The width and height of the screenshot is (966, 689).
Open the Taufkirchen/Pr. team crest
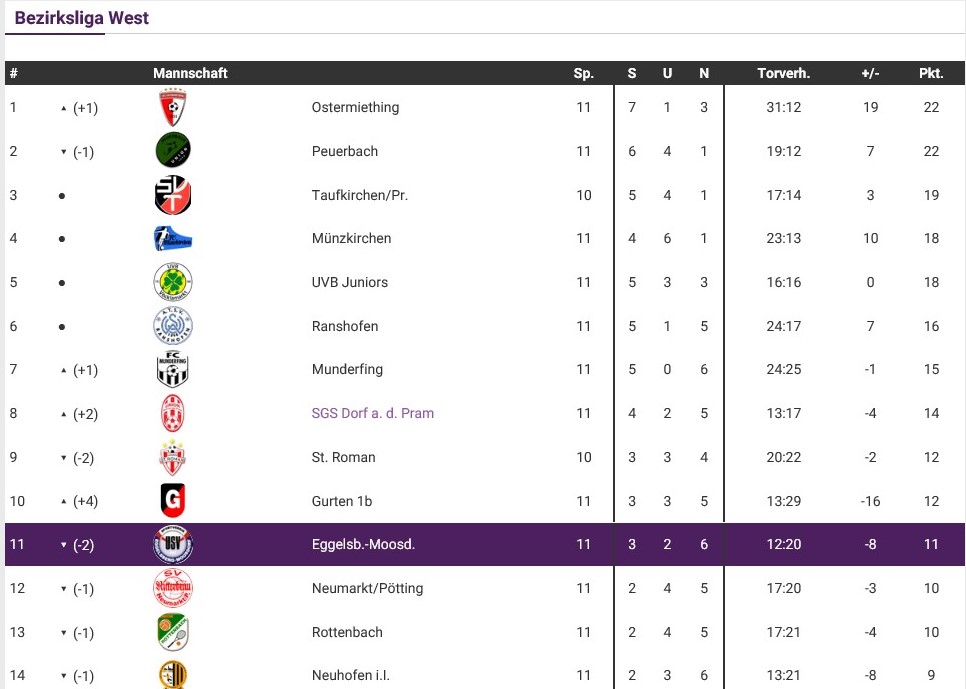coord(173,195)
